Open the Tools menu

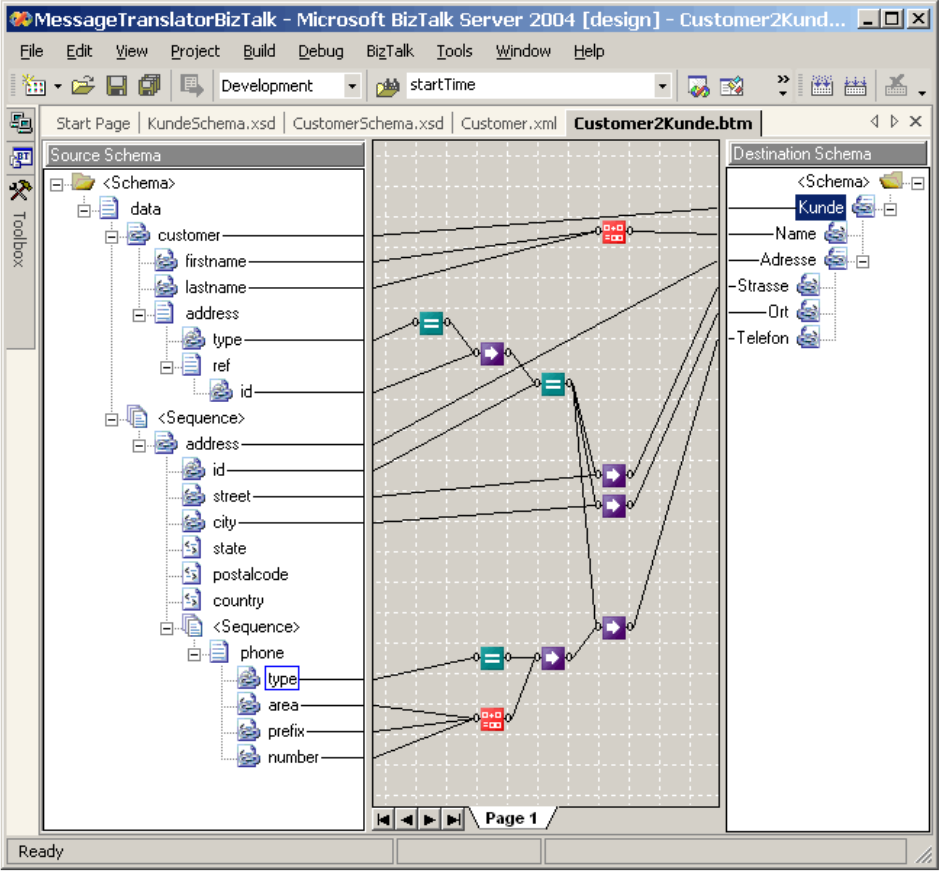tap(454, 52)
